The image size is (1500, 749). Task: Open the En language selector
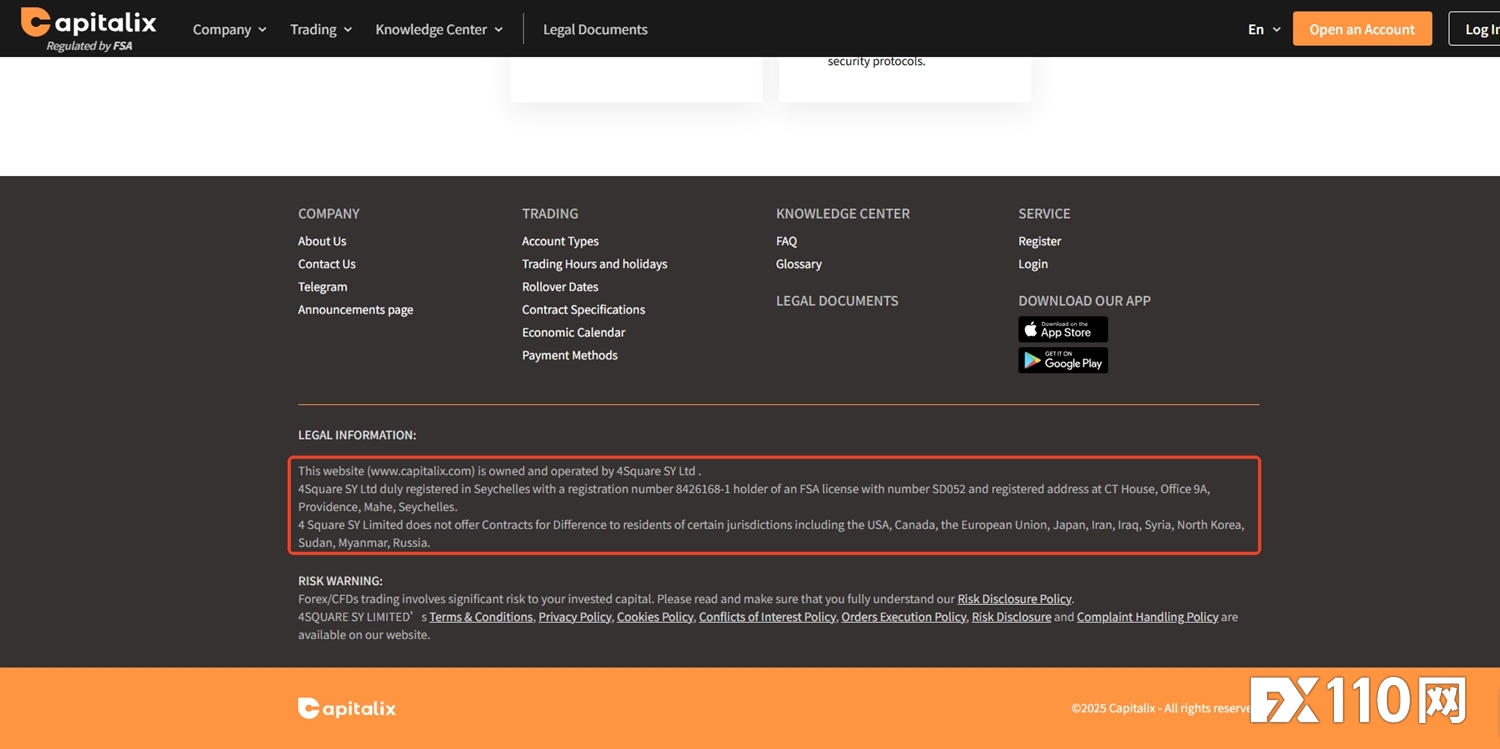[1264, 29]
